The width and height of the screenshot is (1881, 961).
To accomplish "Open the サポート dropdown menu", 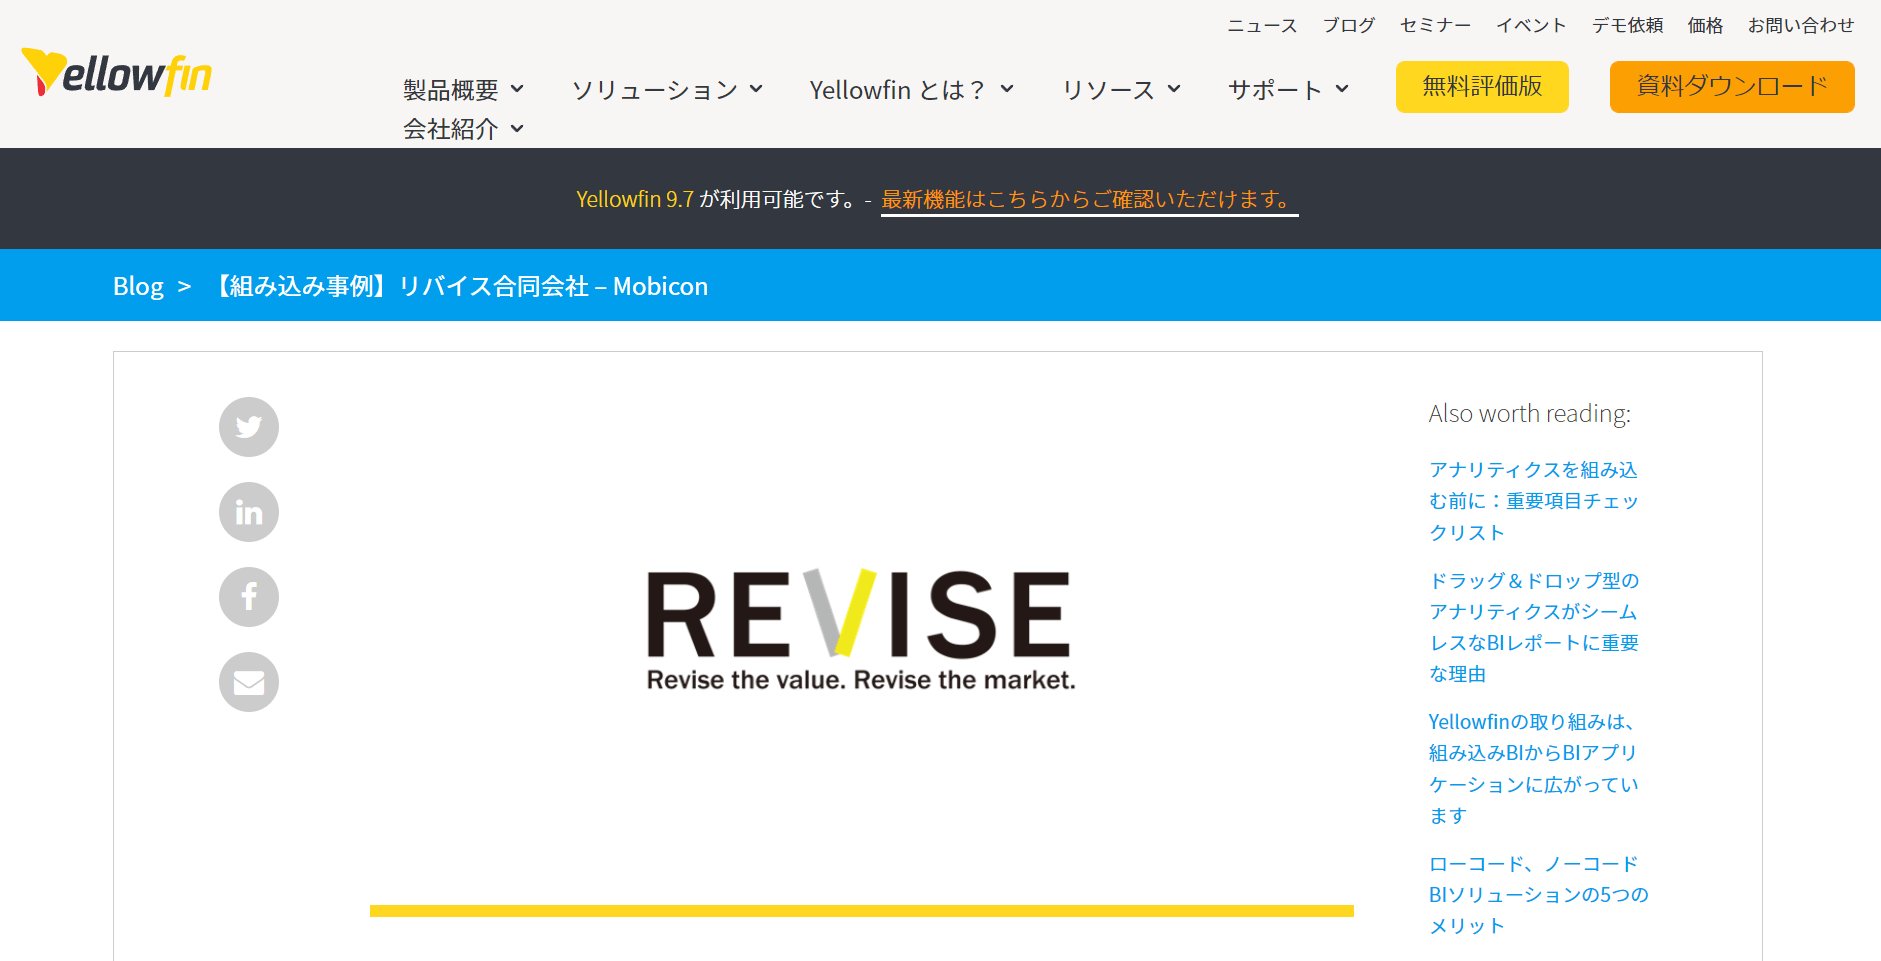I will tap(1288, 90).
